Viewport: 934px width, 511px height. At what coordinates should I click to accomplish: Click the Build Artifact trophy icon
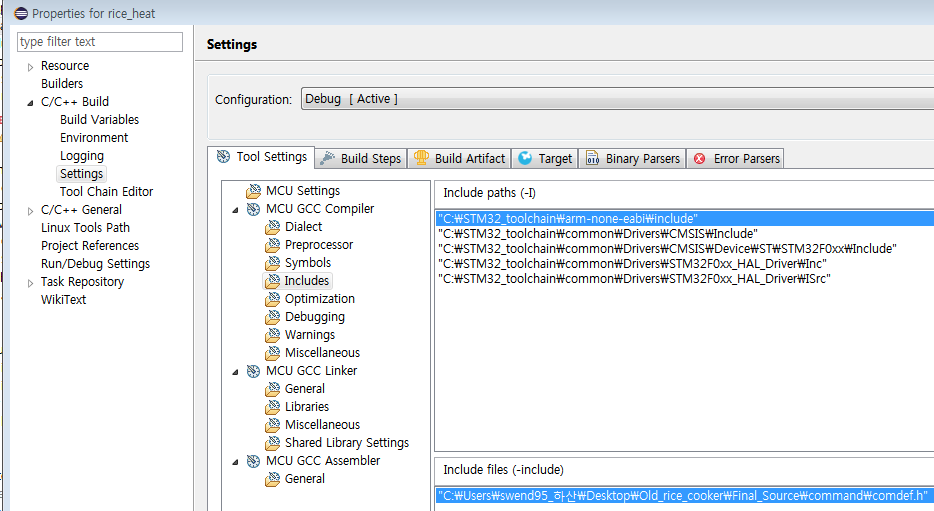[x=422, y=158]
